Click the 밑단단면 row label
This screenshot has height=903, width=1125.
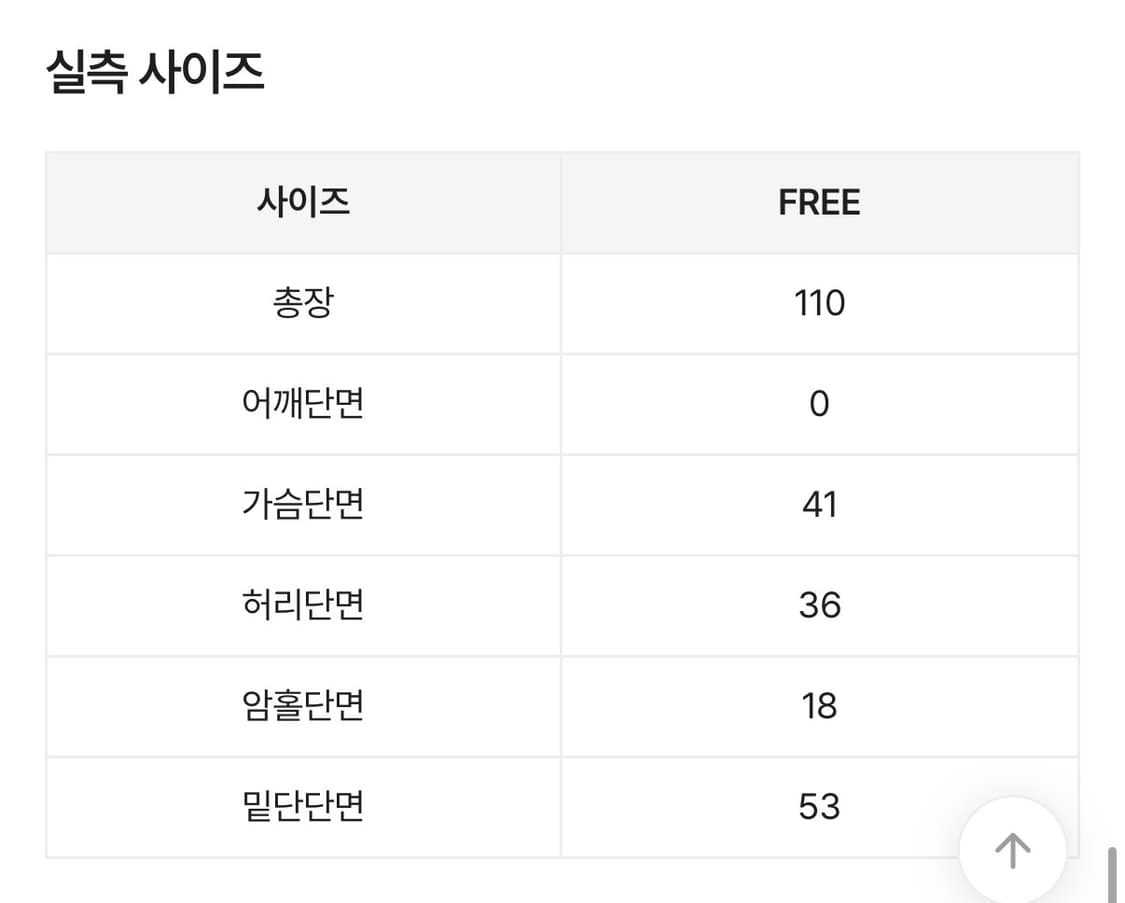click(x=302, y=807)
